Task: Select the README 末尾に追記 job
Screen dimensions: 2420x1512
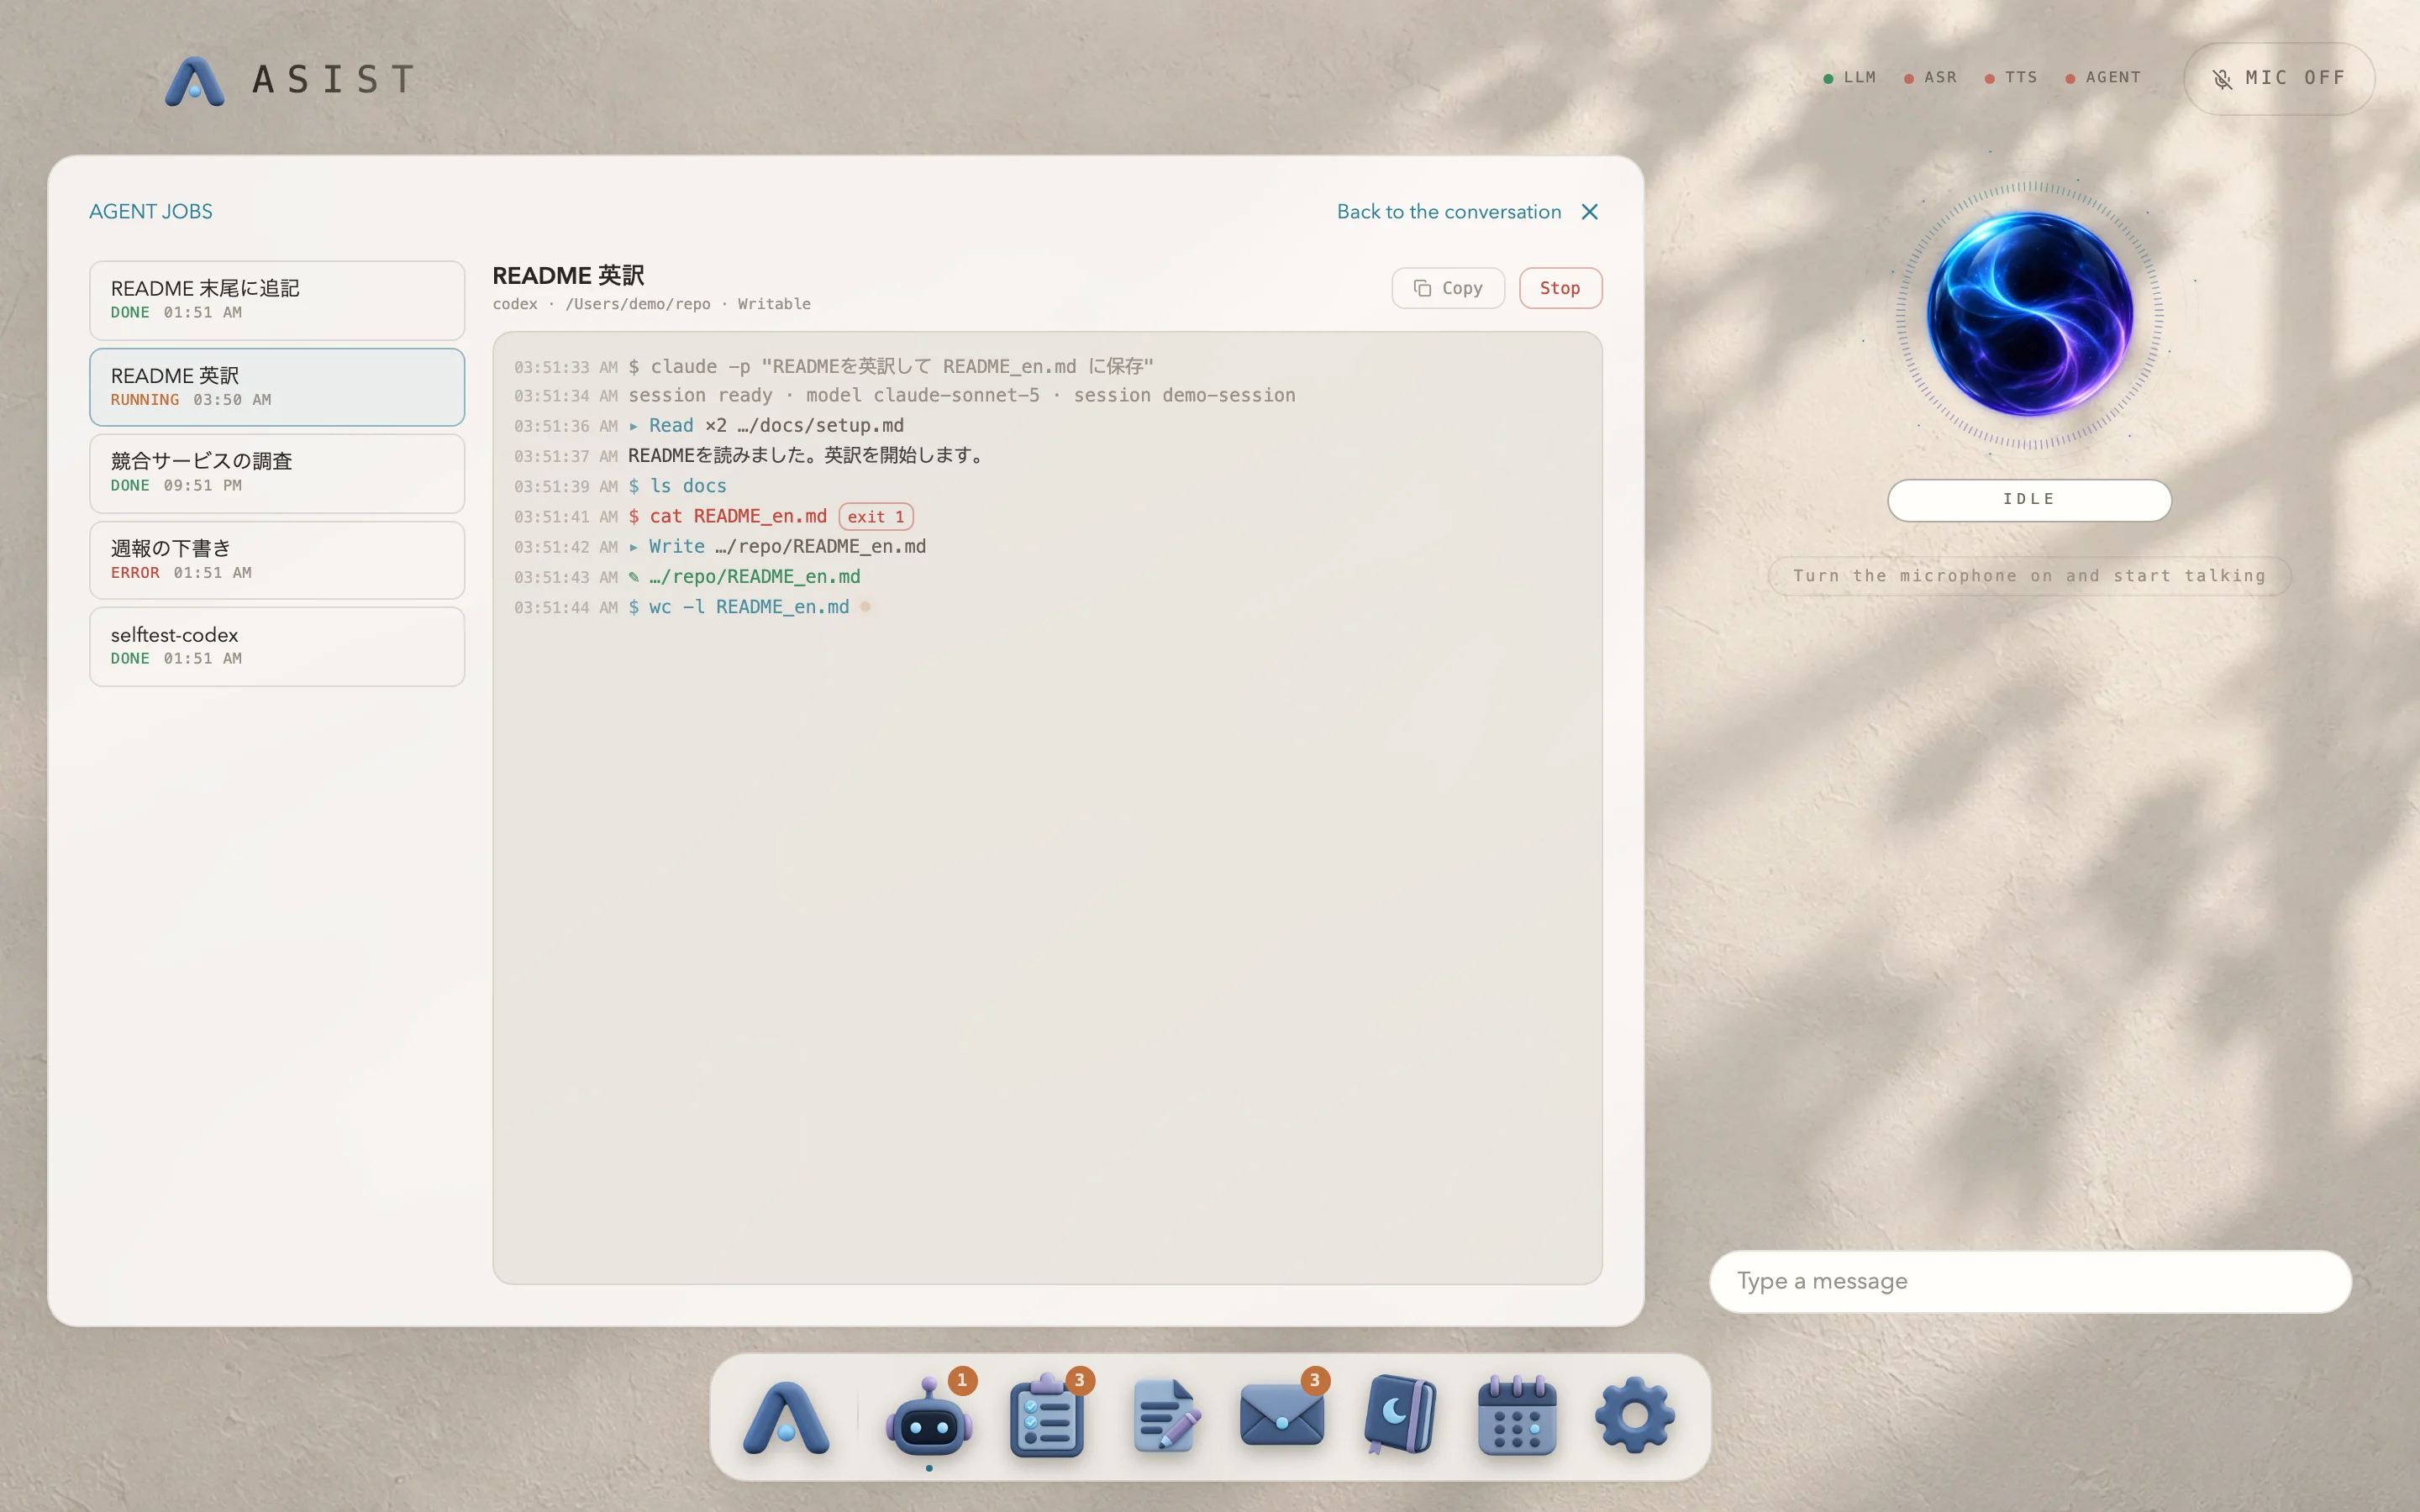Action: 277,300
